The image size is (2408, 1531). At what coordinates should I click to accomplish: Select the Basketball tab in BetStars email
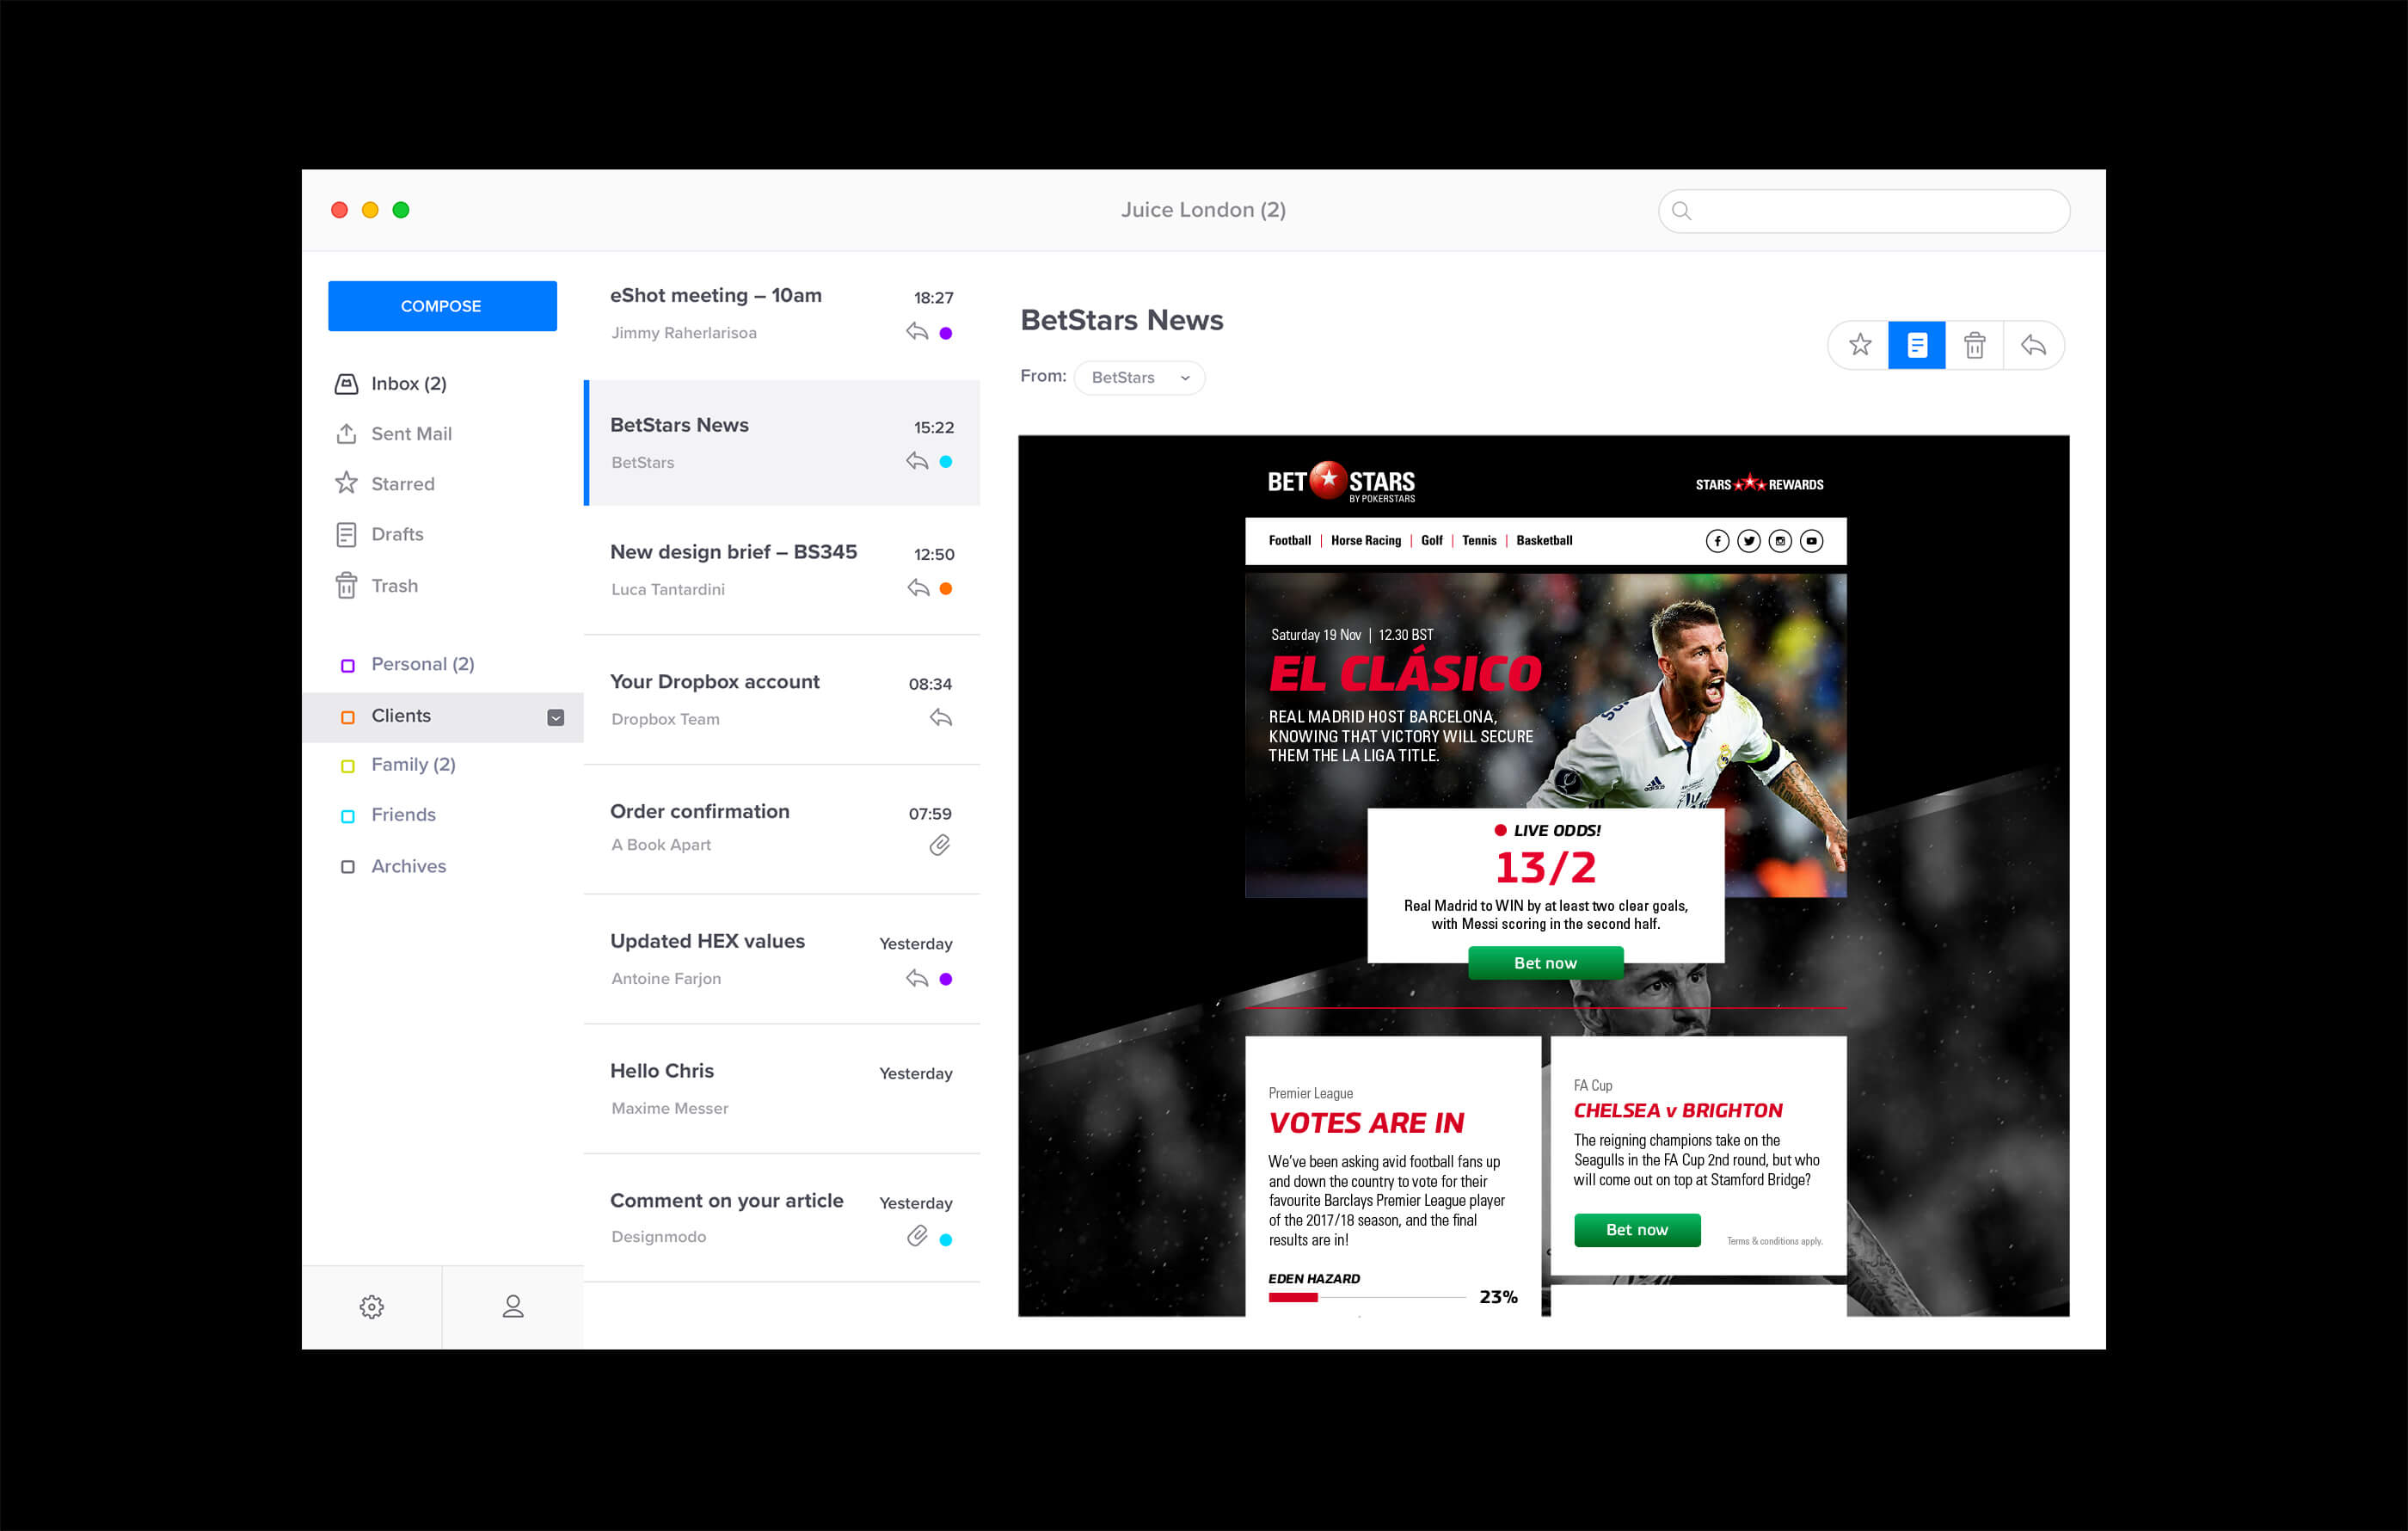point(1541,539)
